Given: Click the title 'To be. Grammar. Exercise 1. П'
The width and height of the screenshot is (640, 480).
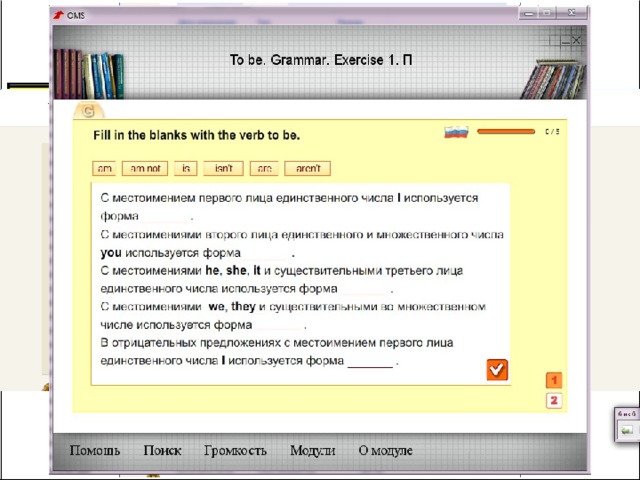Looking at the screenshot, I should [x=321, y=60].
